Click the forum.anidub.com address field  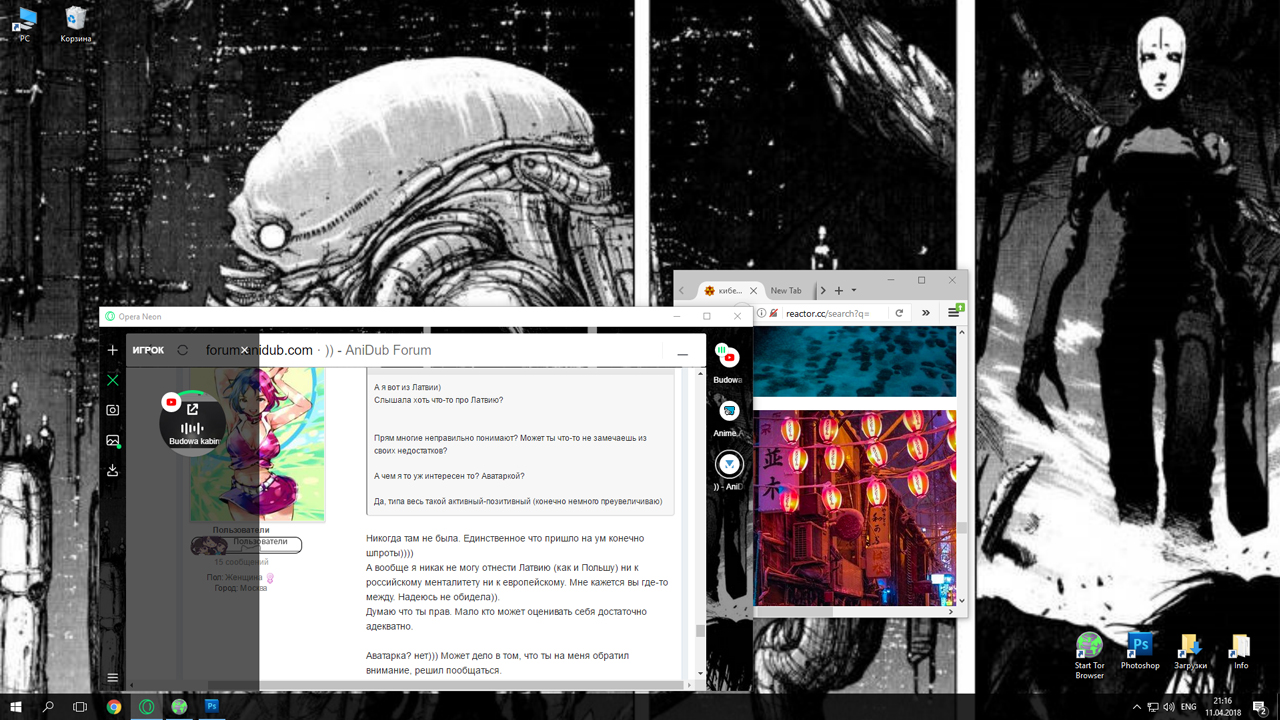click(x=318, y=350)
